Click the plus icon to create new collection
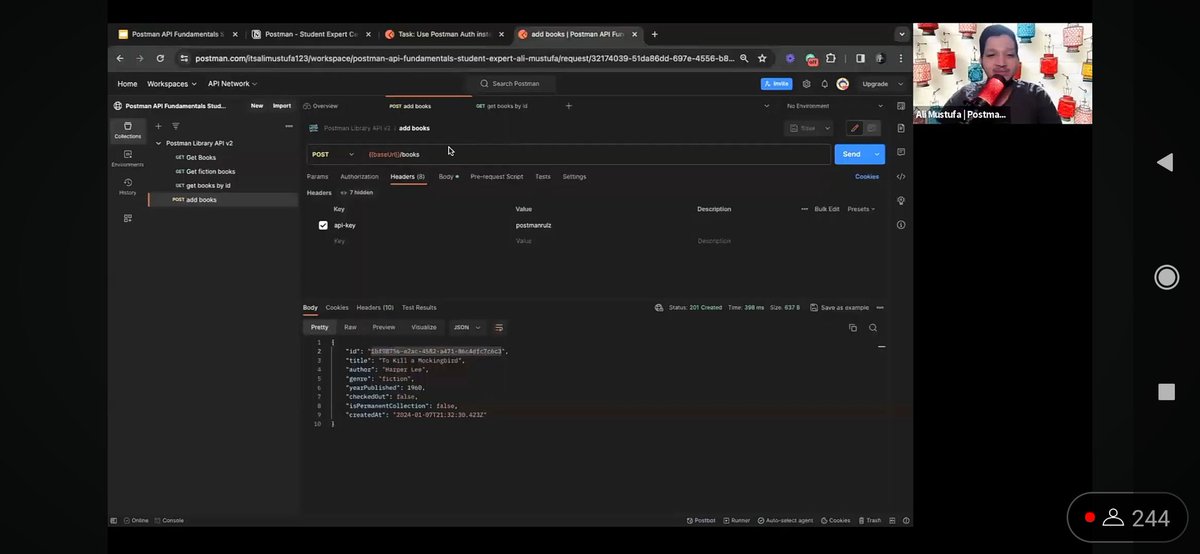 [x=158, y=126]
